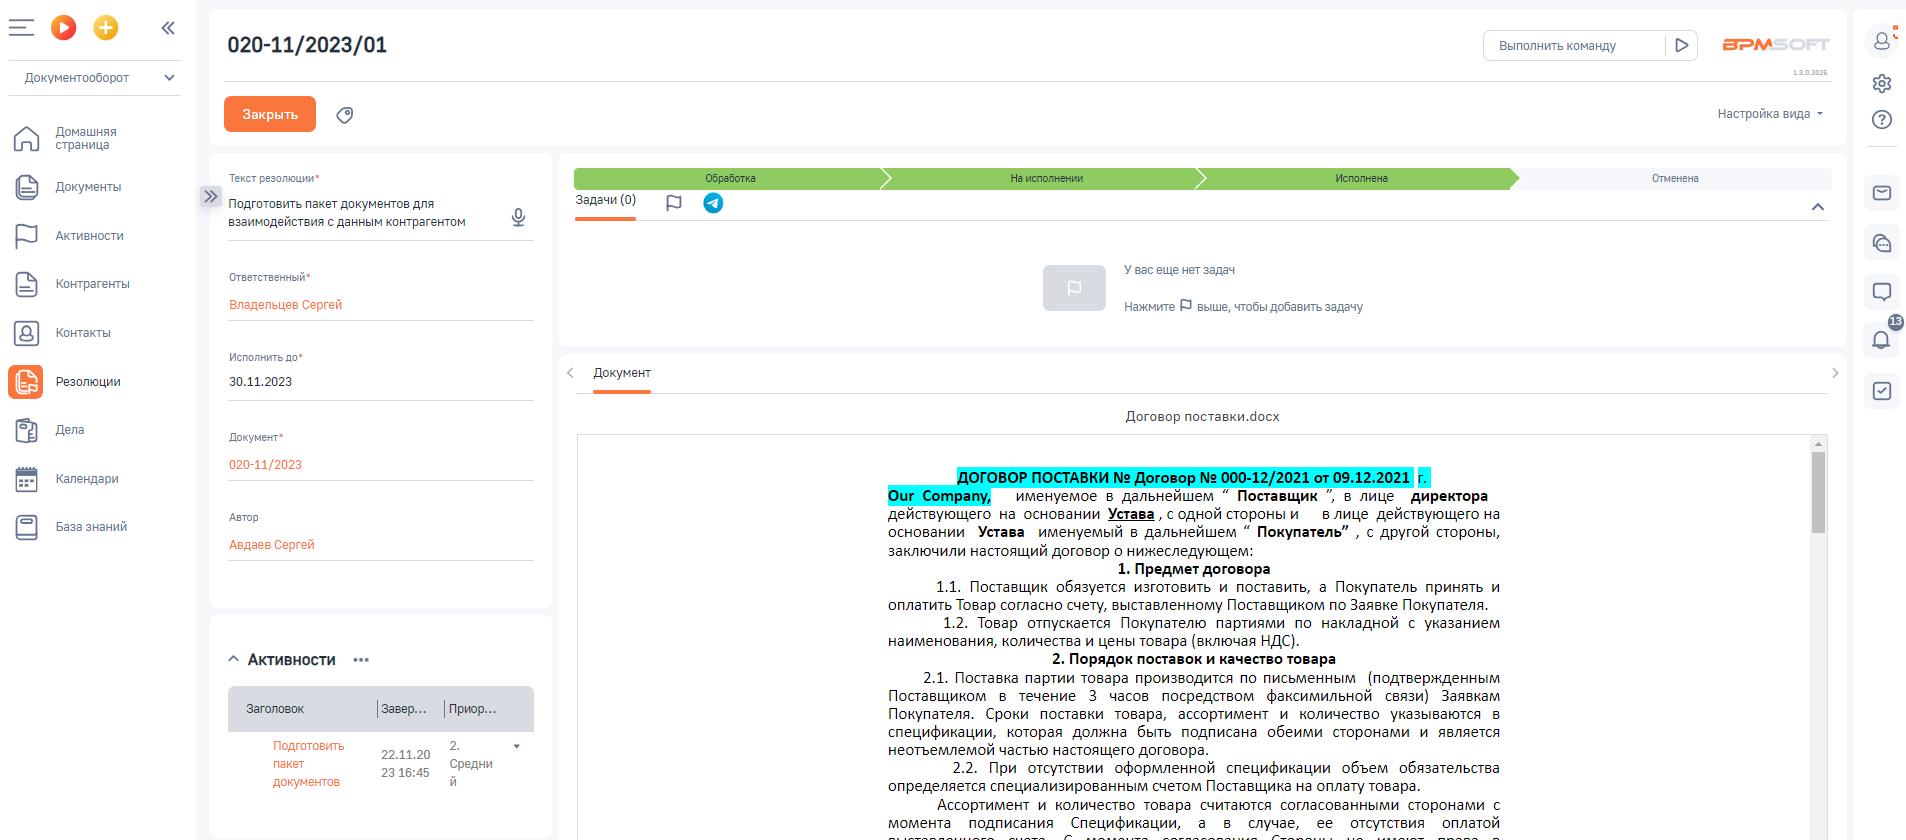Open the Дела section
Viewport: 1906px width, 840px height.
[70, 430]
